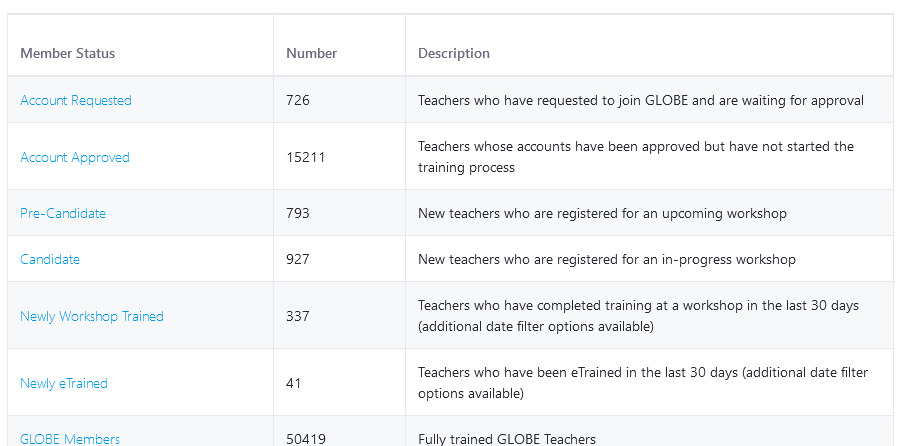Image resolution: width=905 pixels, height=446 pixels.
Task: Click the Fully trained GLOBE Teachers description
Action: point(507,439)
